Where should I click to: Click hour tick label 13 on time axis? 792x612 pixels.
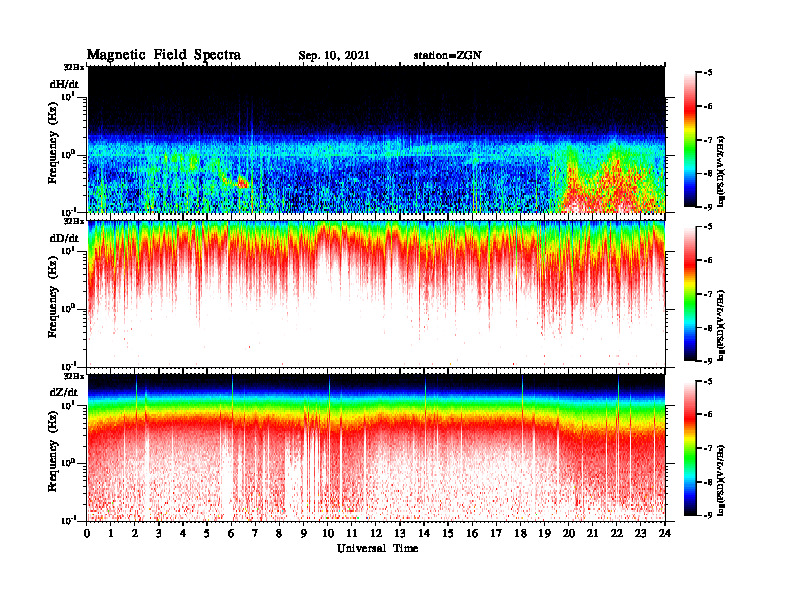coord(400,534)
